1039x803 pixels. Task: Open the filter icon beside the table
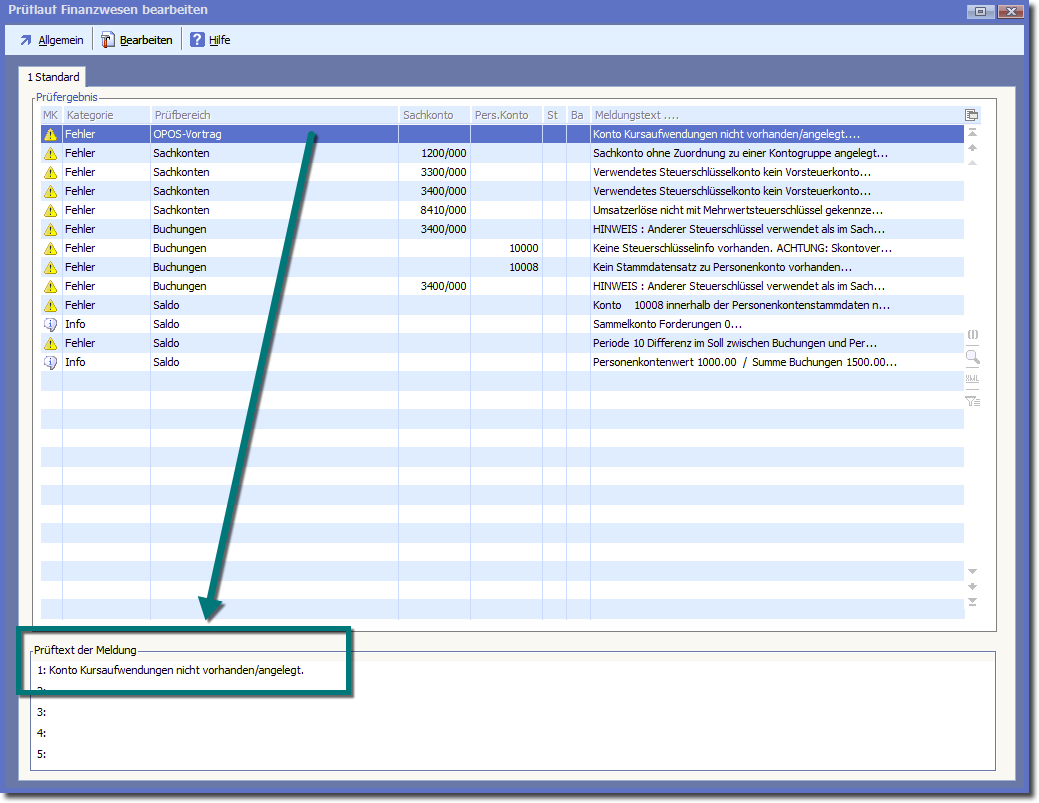click(972, 401)
